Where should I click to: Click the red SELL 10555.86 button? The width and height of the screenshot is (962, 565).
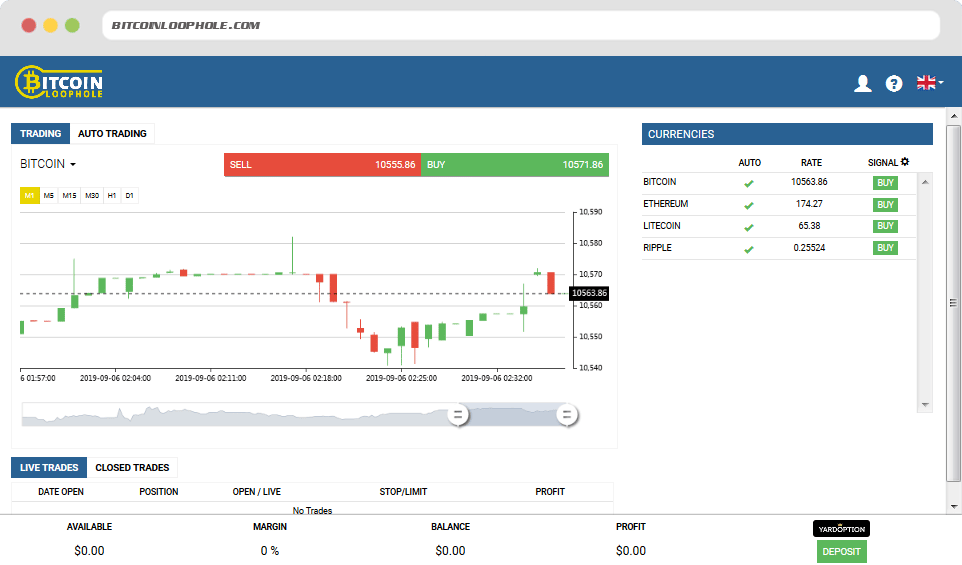click(x=323, y=164)
